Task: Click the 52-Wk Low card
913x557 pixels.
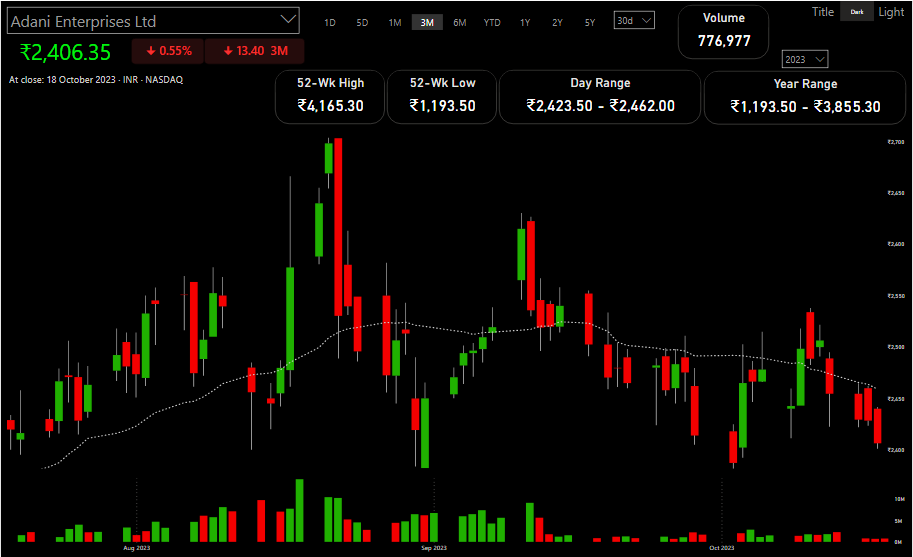Action: pyautogui.click(x=442, y=97)
